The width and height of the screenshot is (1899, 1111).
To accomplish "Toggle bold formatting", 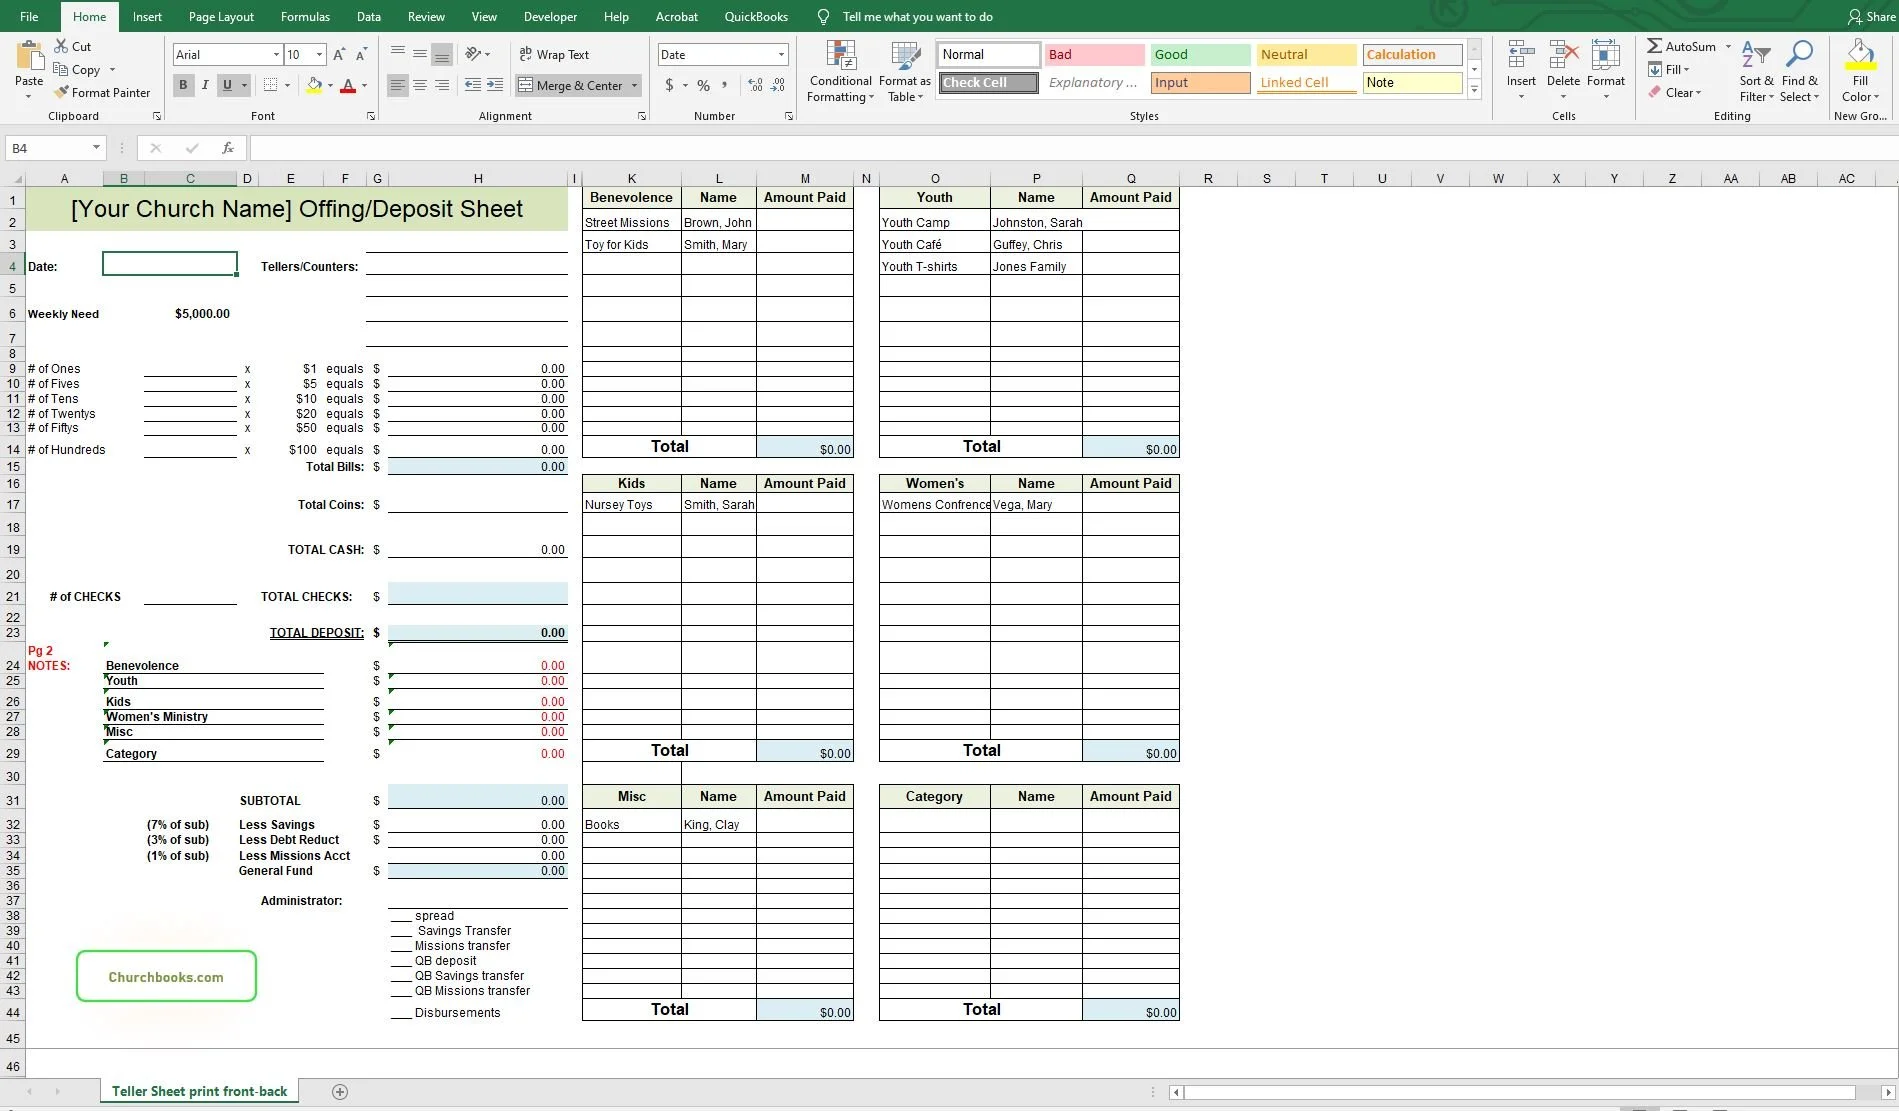I will point(183,85).
